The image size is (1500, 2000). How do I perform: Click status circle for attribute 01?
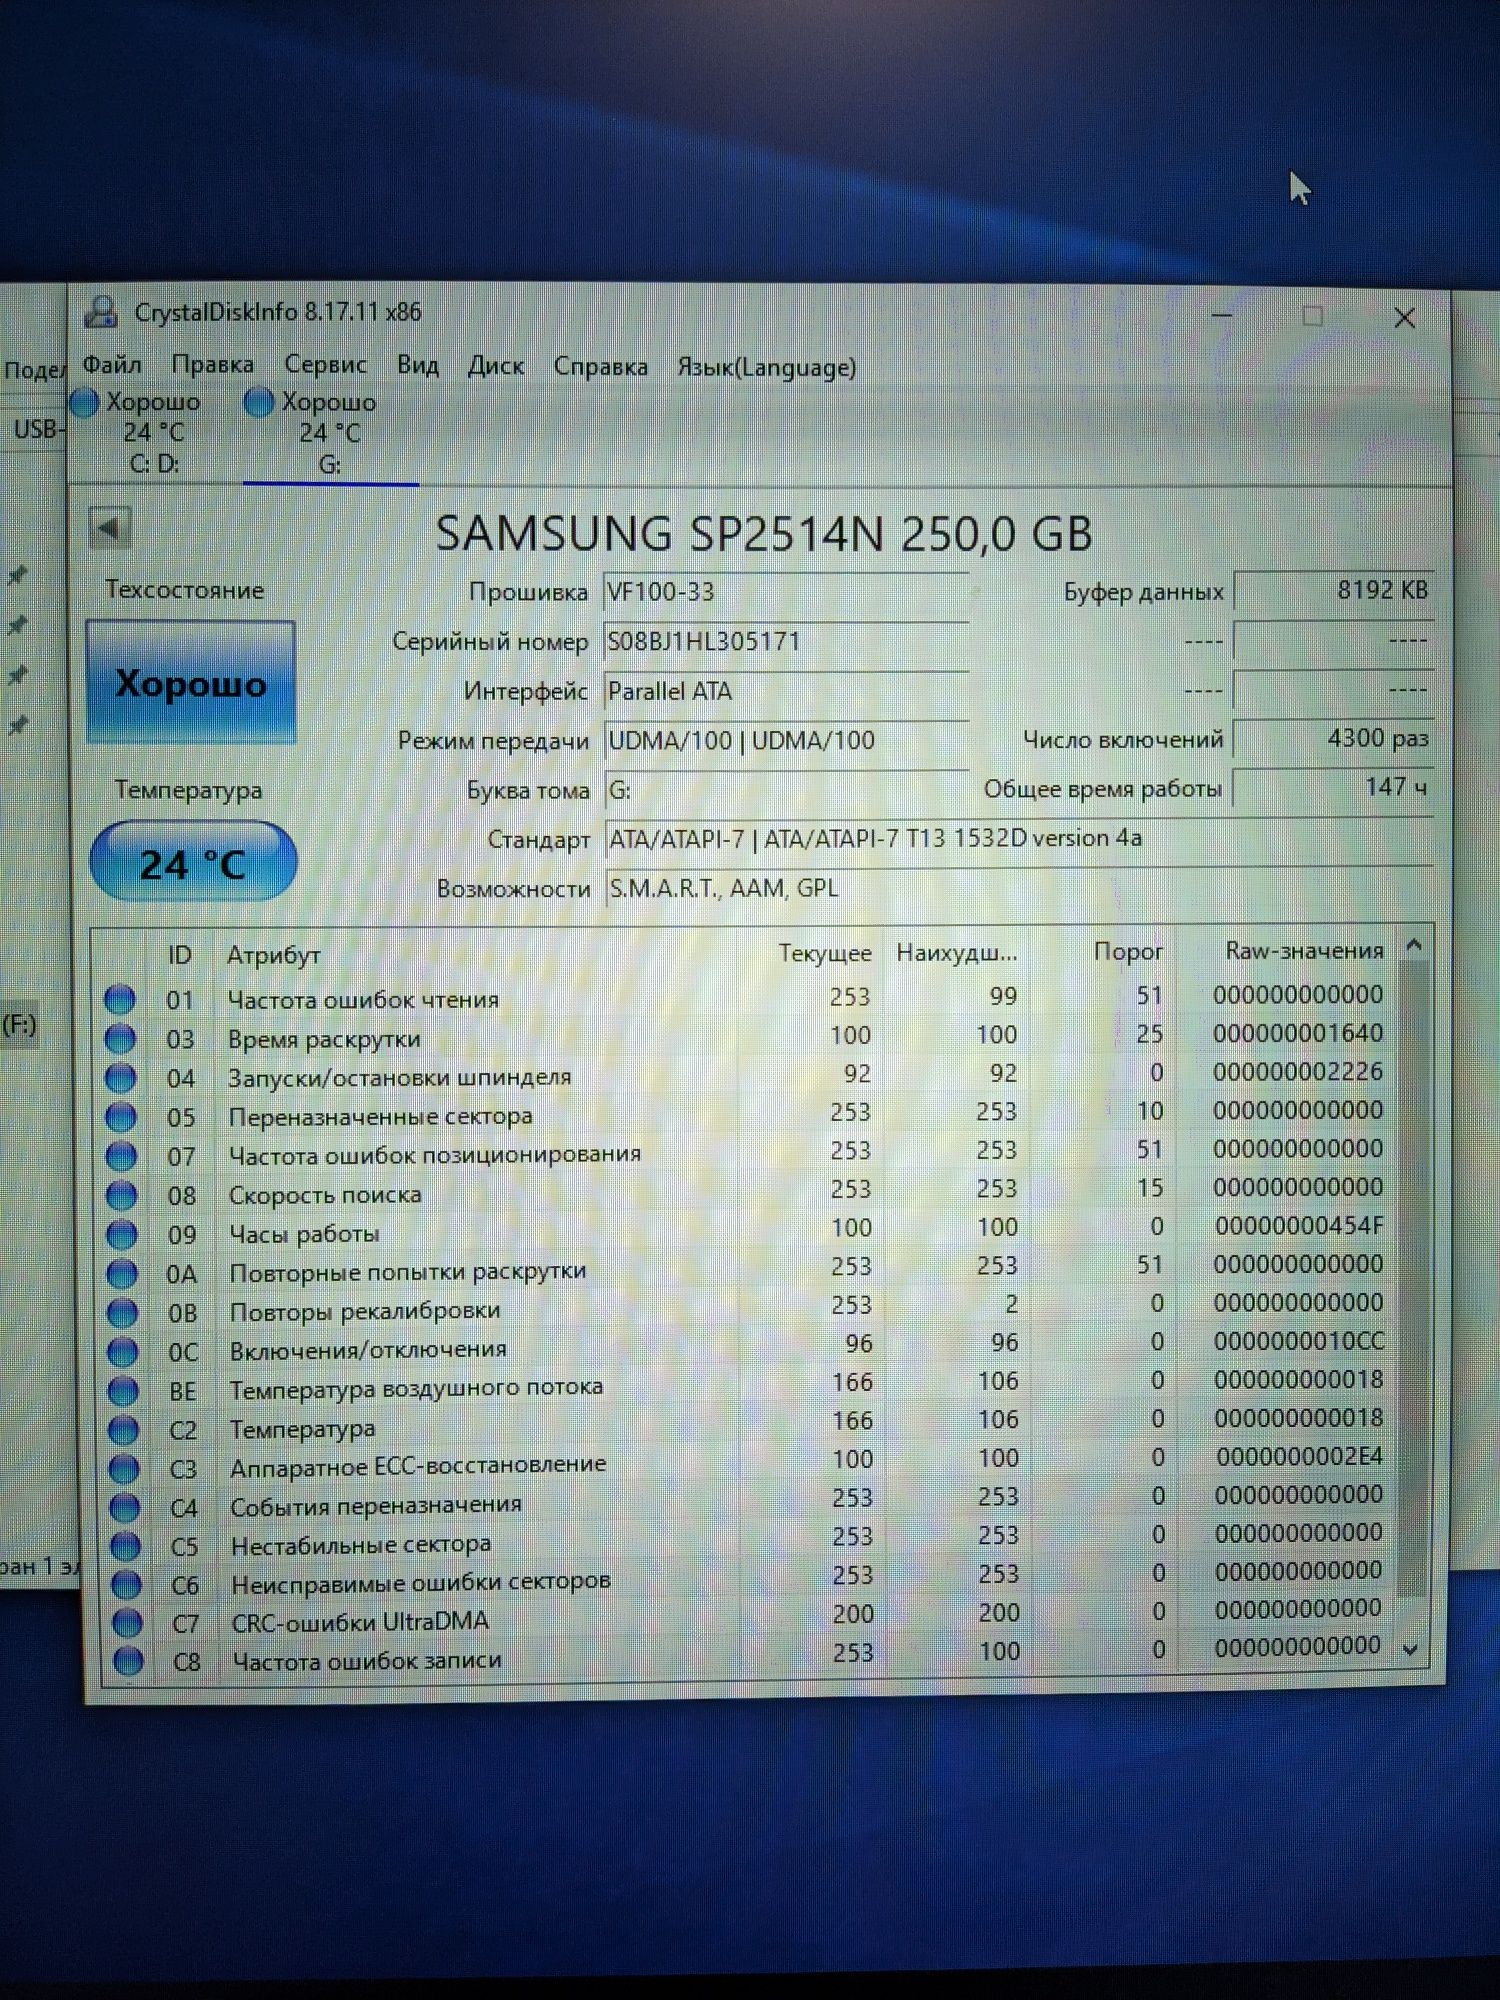119,999
